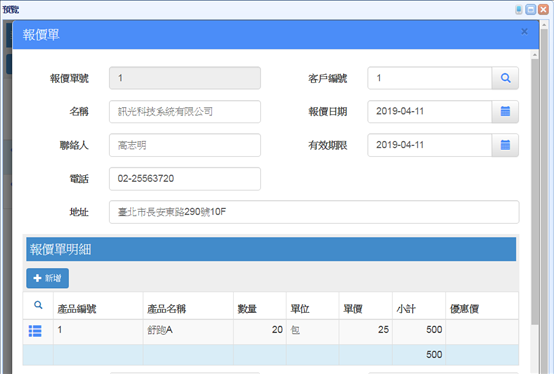Click the scrollbar up arrow in dialog
Image resolution: width=554 pixels, height=374 pixels.
click(535, 55)
